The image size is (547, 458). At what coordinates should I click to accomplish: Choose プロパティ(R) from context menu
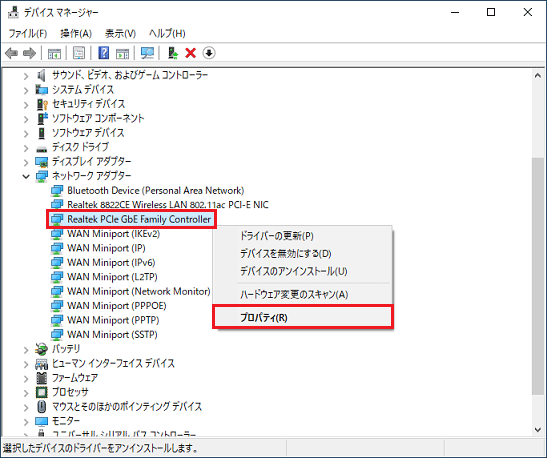click(303, 317)
